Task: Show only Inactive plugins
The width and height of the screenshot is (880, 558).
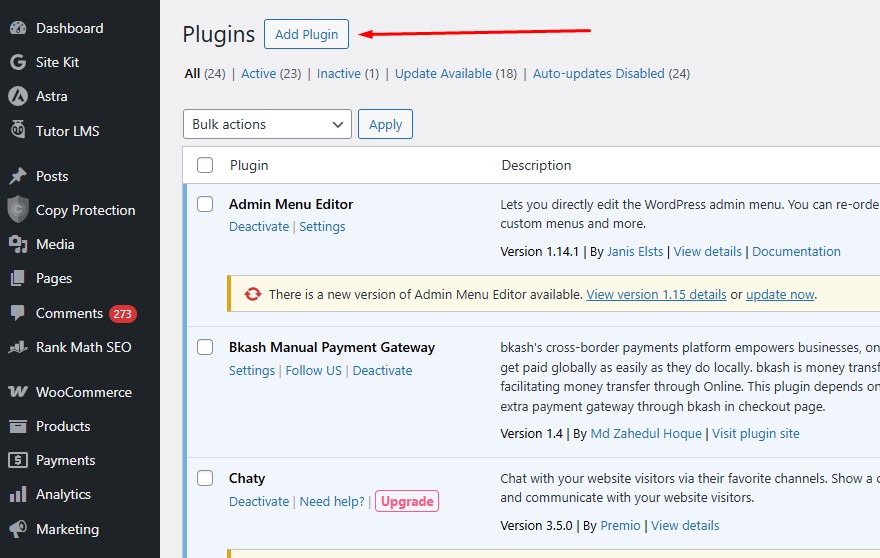Action: pyautogui.click(x=338, y=73)
